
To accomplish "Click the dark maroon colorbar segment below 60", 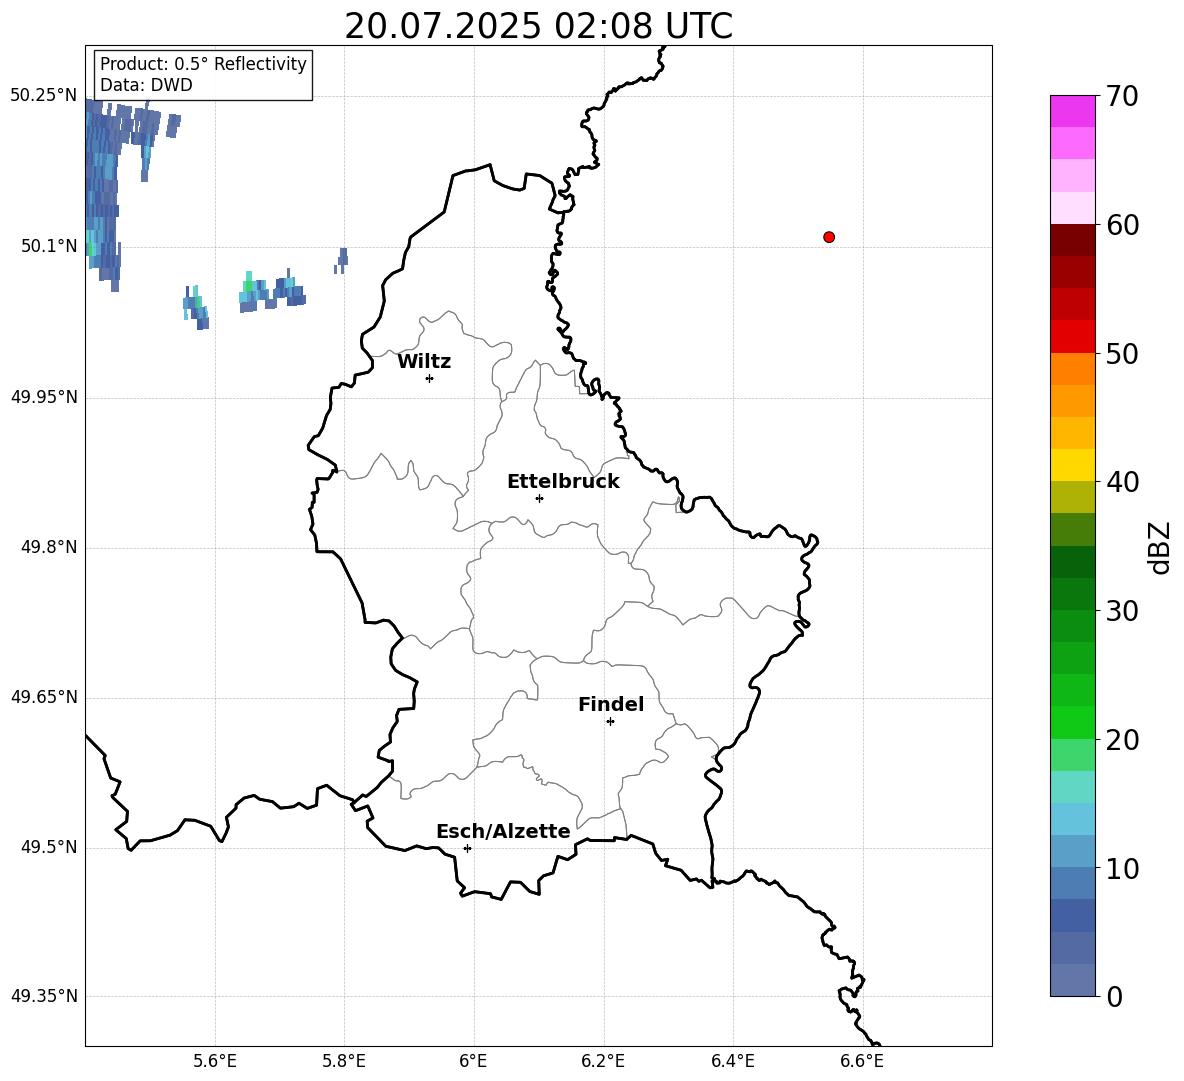I will click(x=1073, y=240).
